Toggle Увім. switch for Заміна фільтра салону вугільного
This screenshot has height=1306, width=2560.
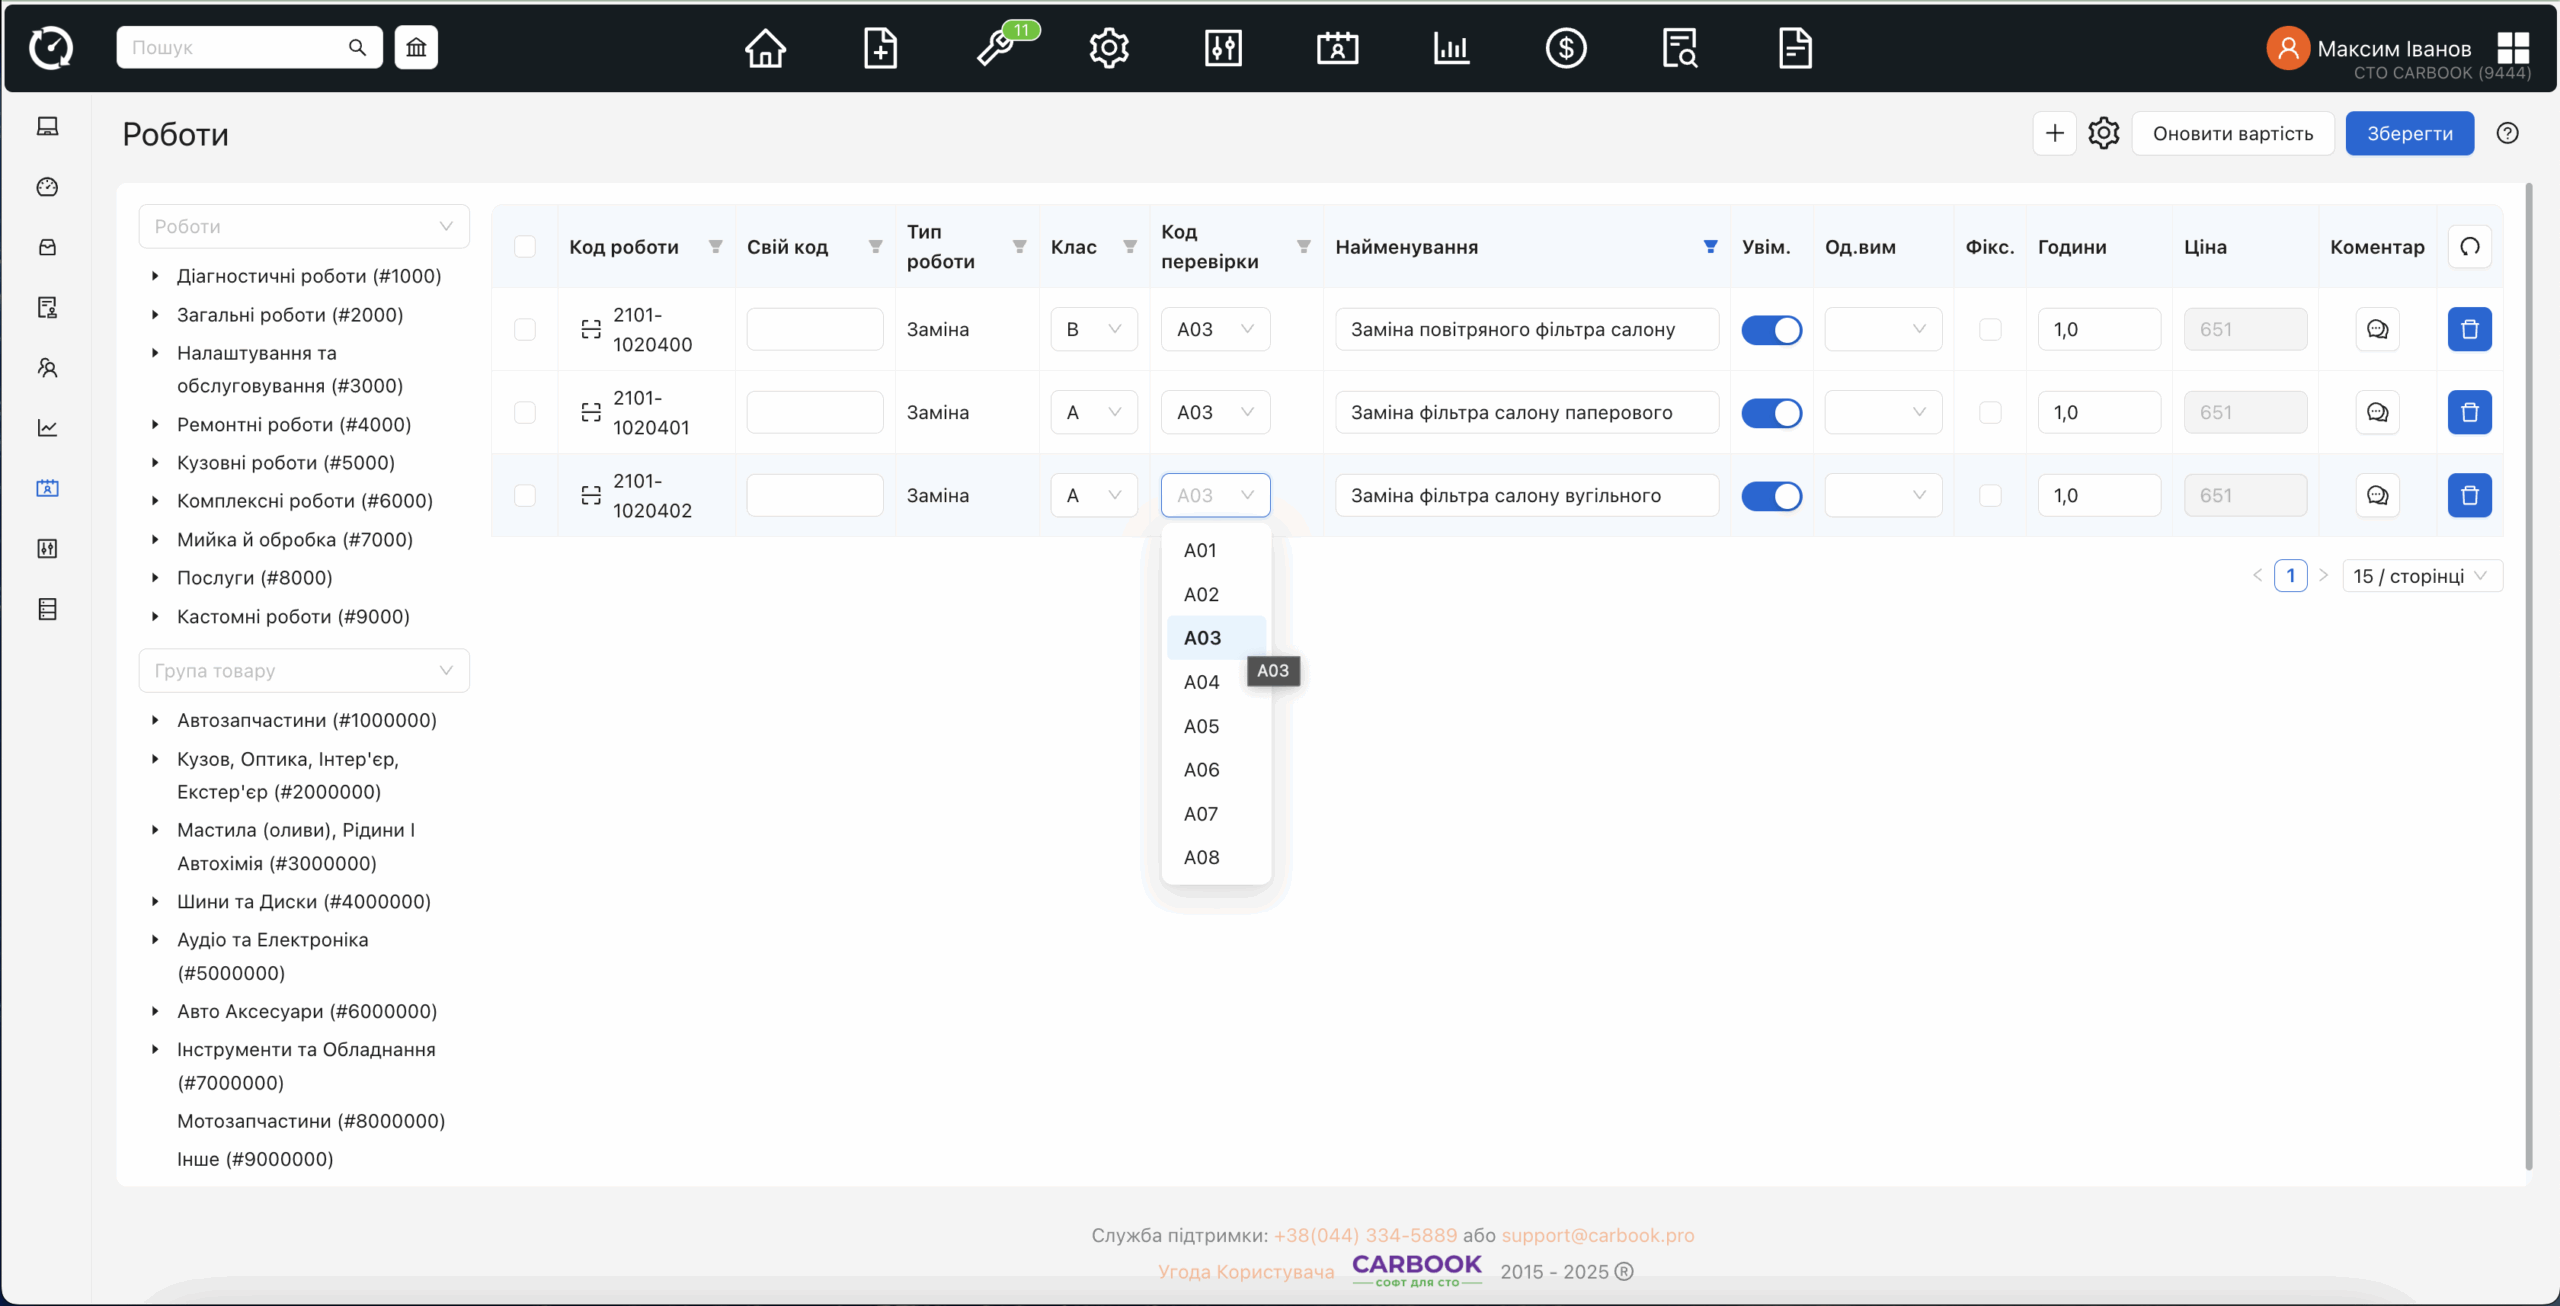1771,495
